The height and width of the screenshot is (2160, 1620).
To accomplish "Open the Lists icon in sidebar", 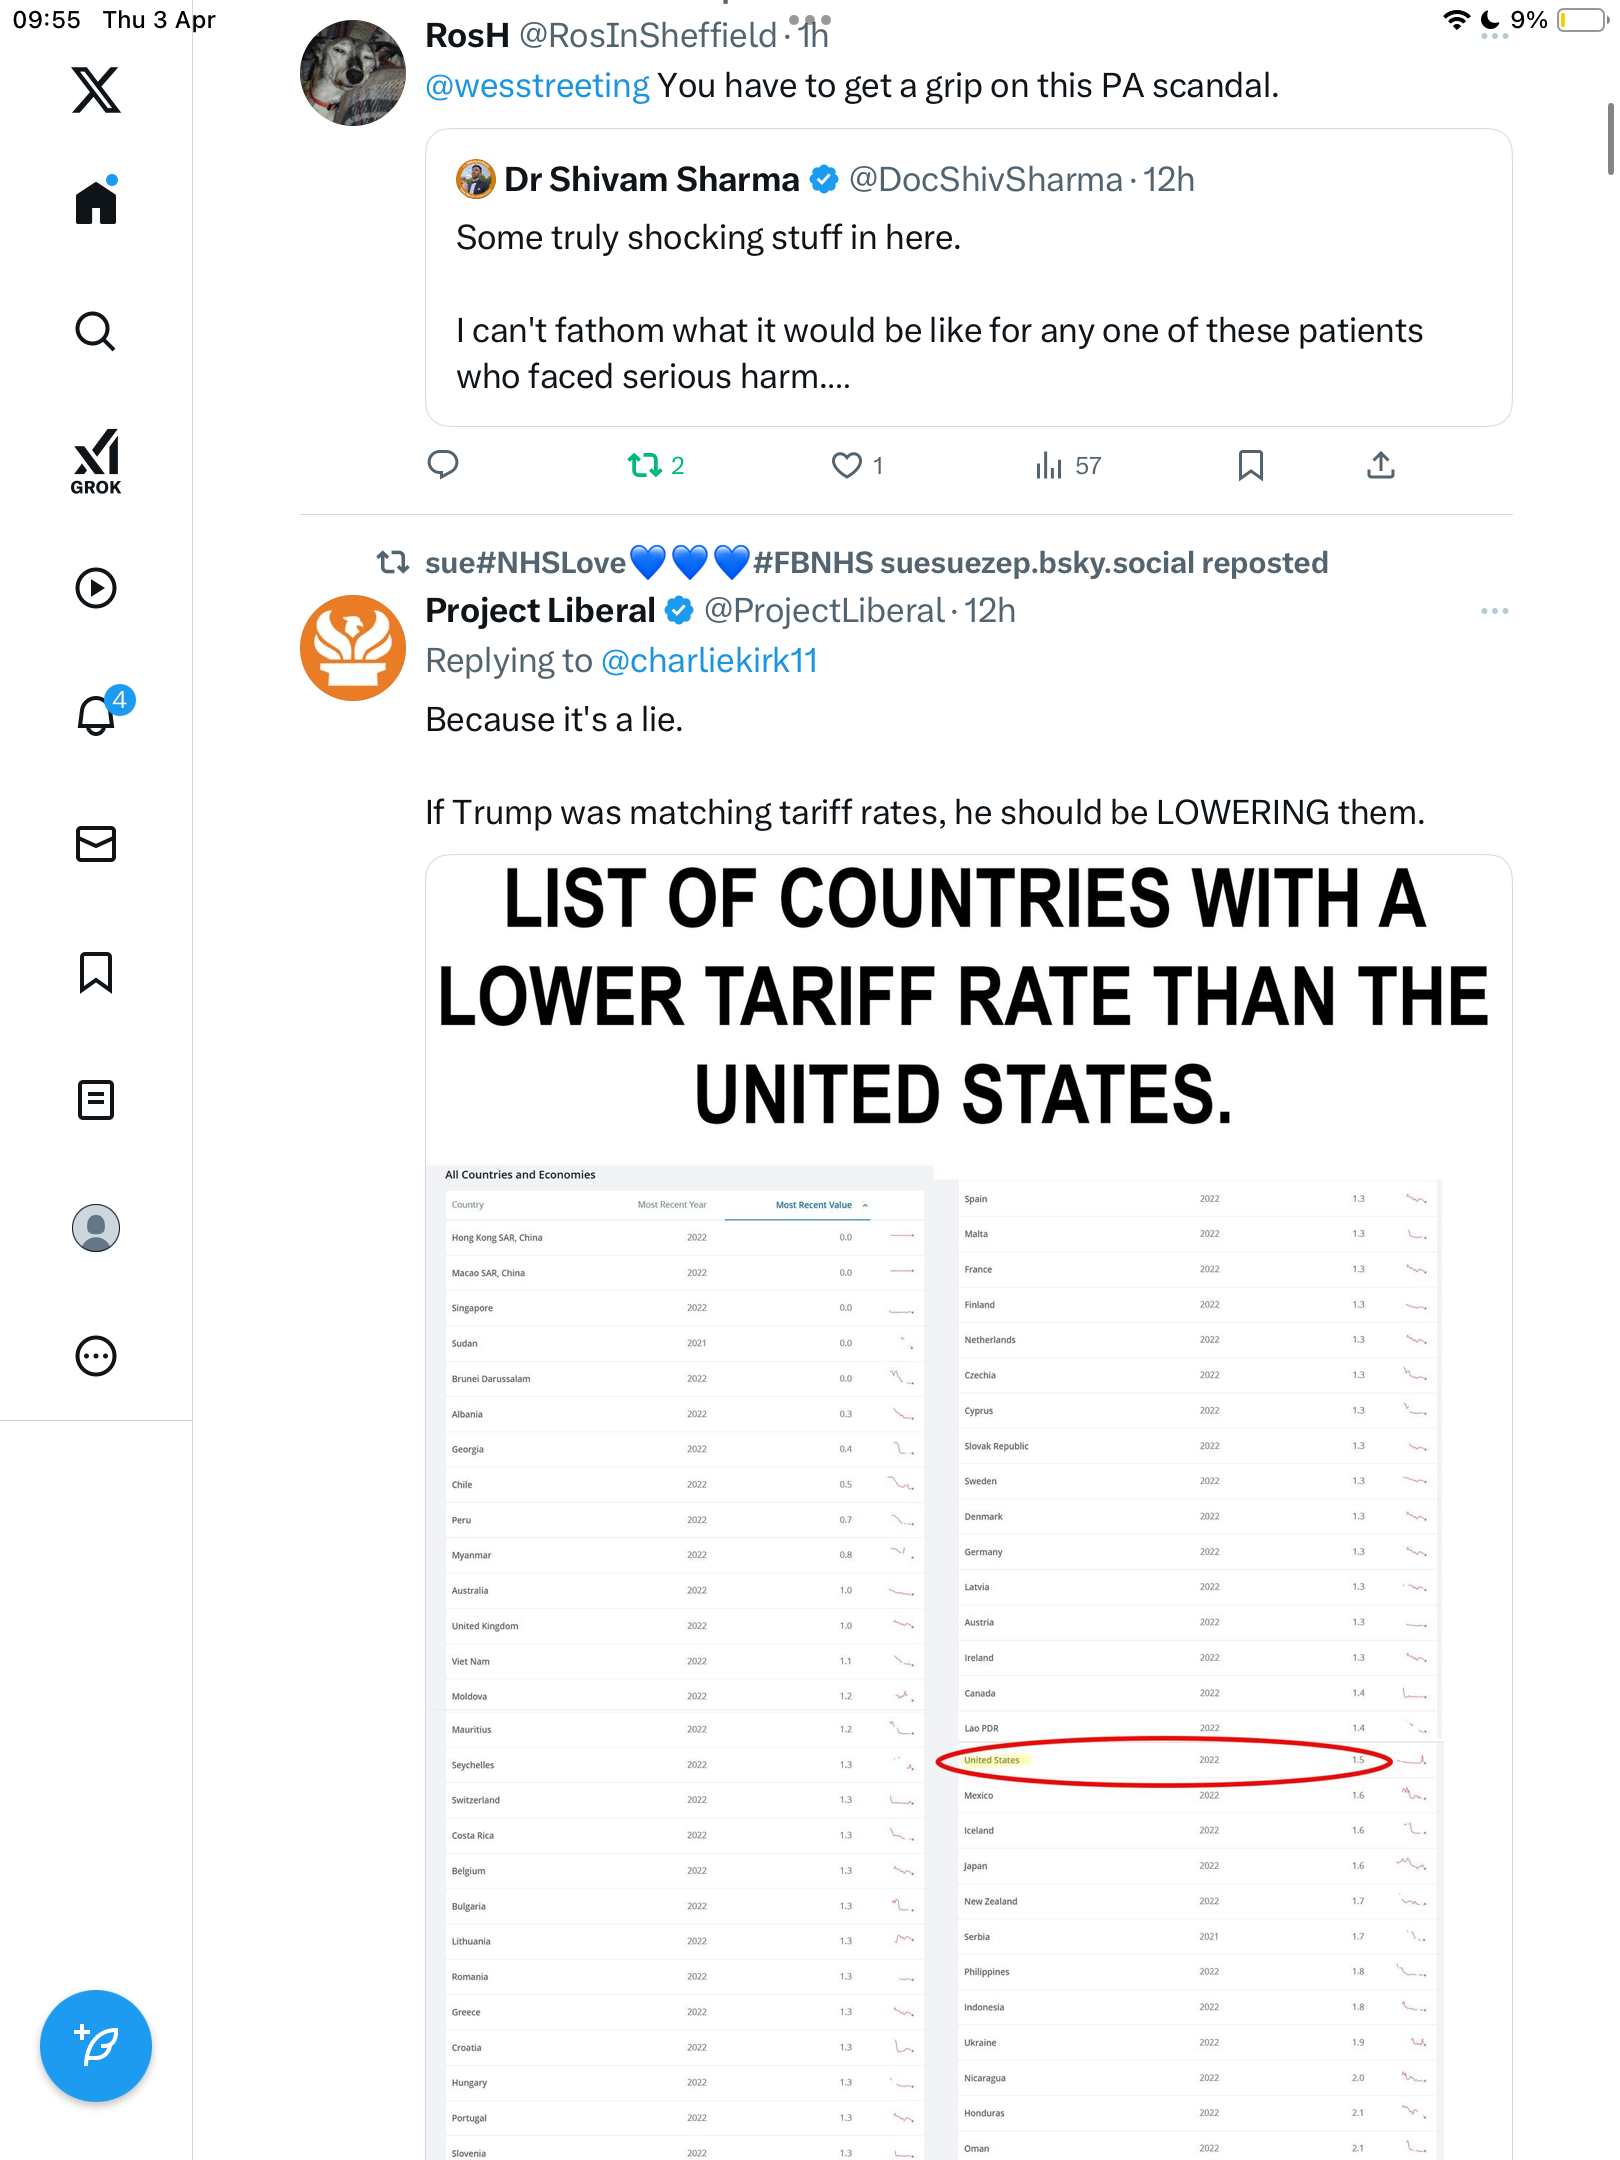I will pos(96,1100).
